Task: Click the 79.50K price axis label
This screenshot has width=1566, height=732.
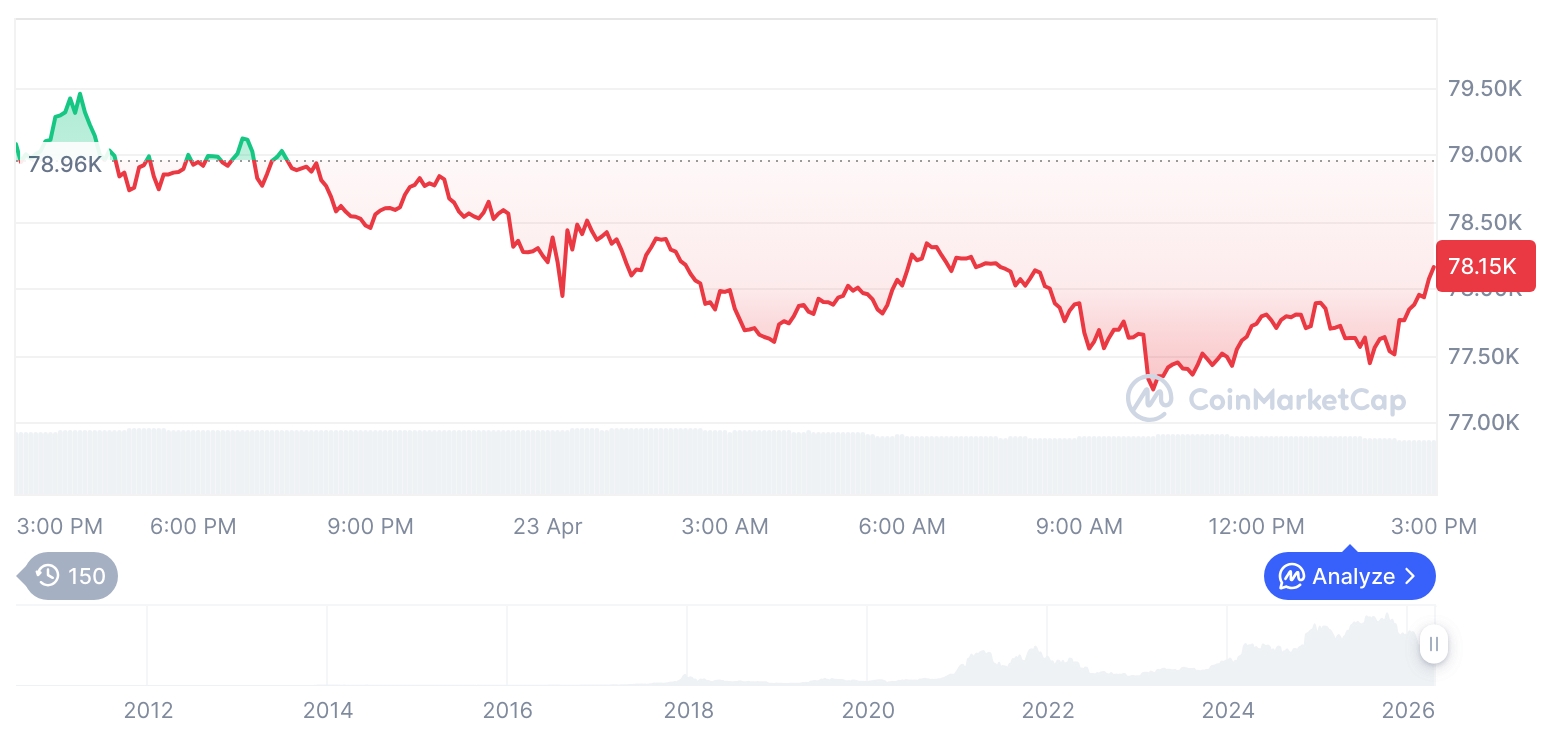Action: (x=1484, y=89)
